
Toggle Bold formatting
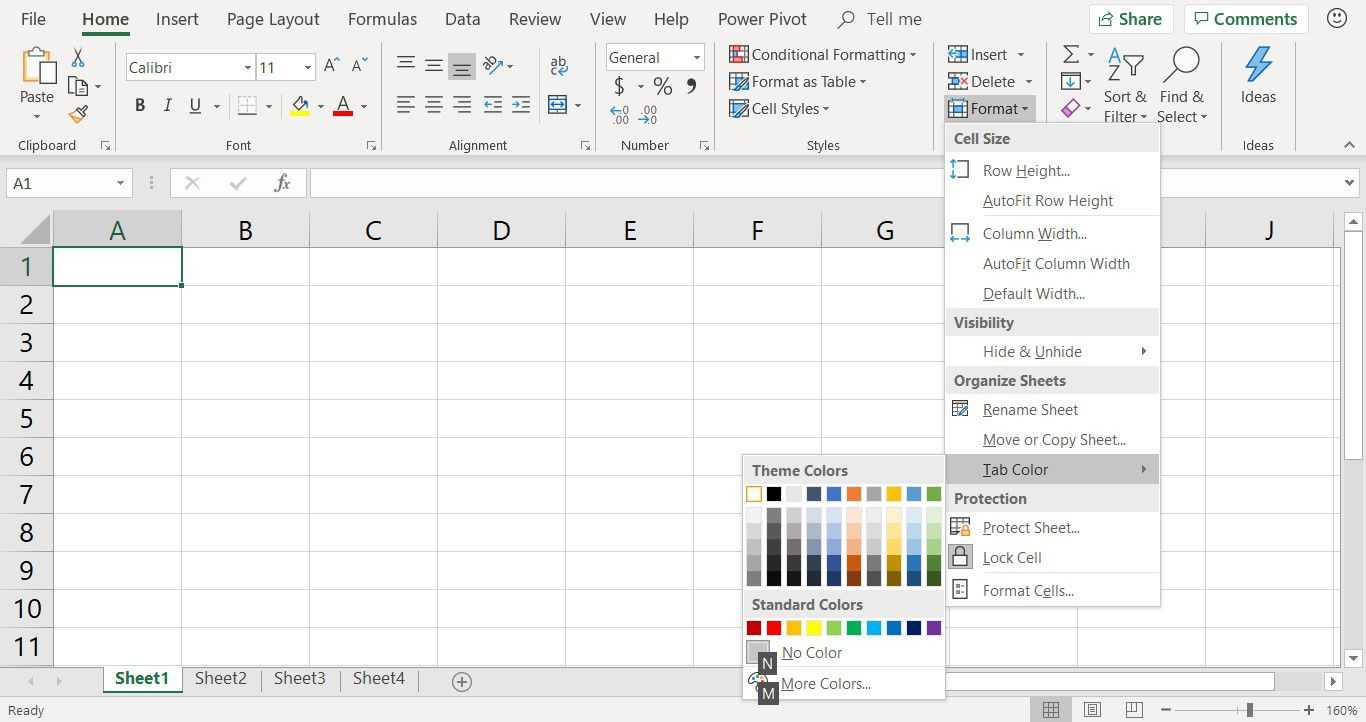pos(140,106)
